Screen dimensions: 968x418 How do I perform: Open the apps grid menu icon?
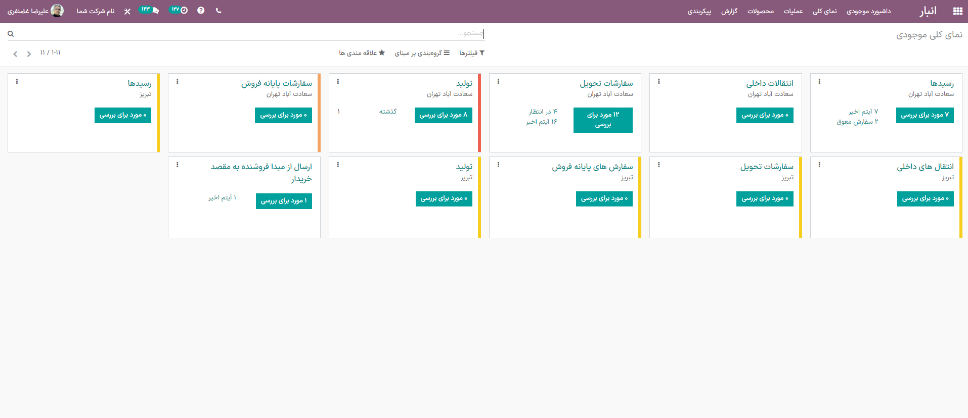(x=957, y=11)
